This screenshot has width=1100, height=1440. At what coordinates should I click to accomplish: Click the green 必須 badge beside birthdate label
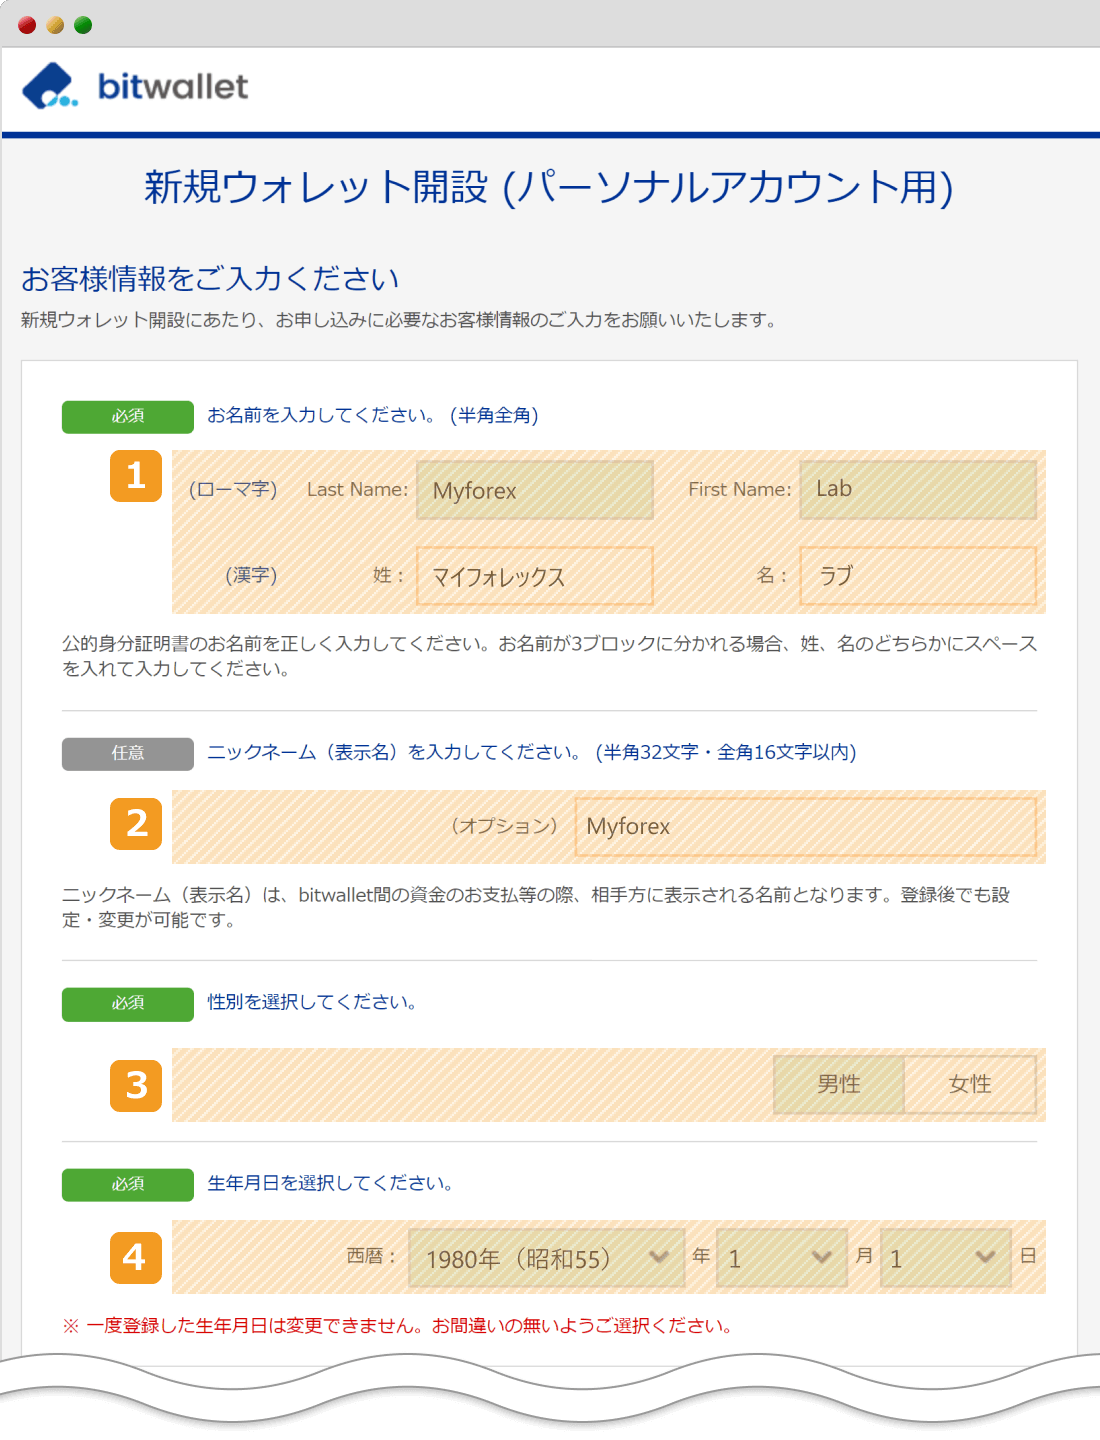click(128, 1185)
